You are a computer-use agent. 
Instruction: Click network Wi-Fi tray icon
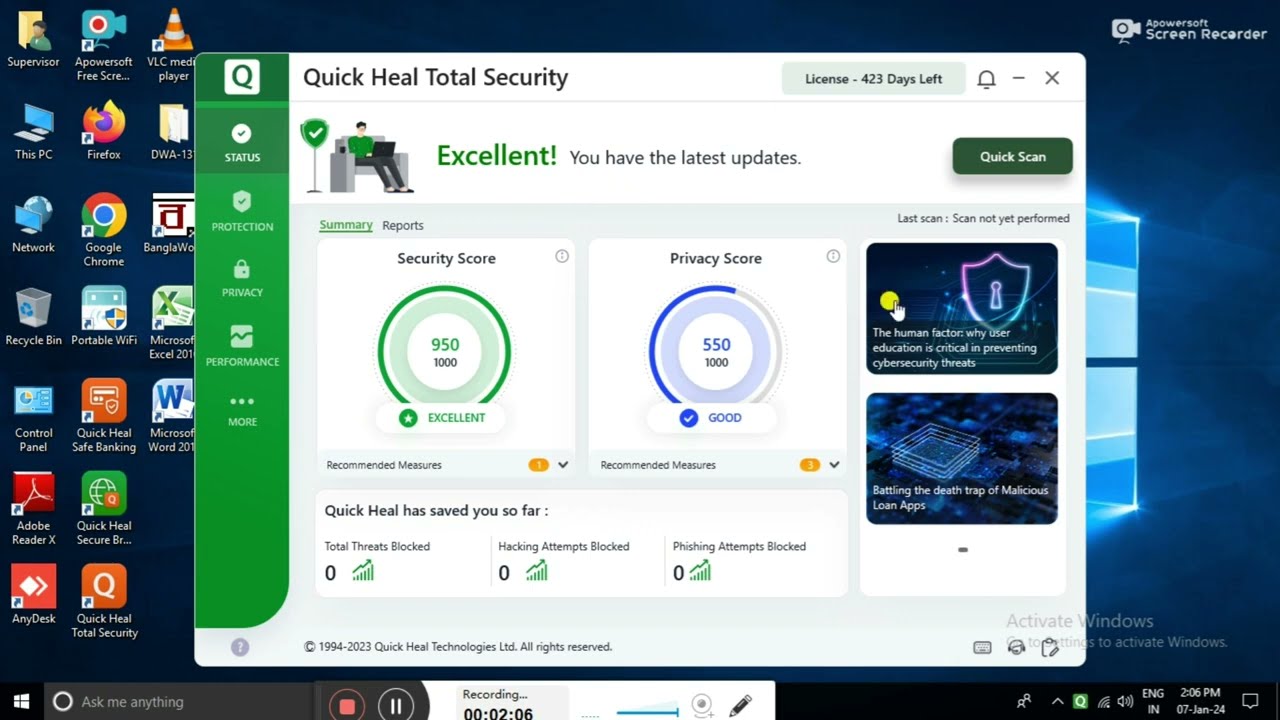tap(1103, 701)
